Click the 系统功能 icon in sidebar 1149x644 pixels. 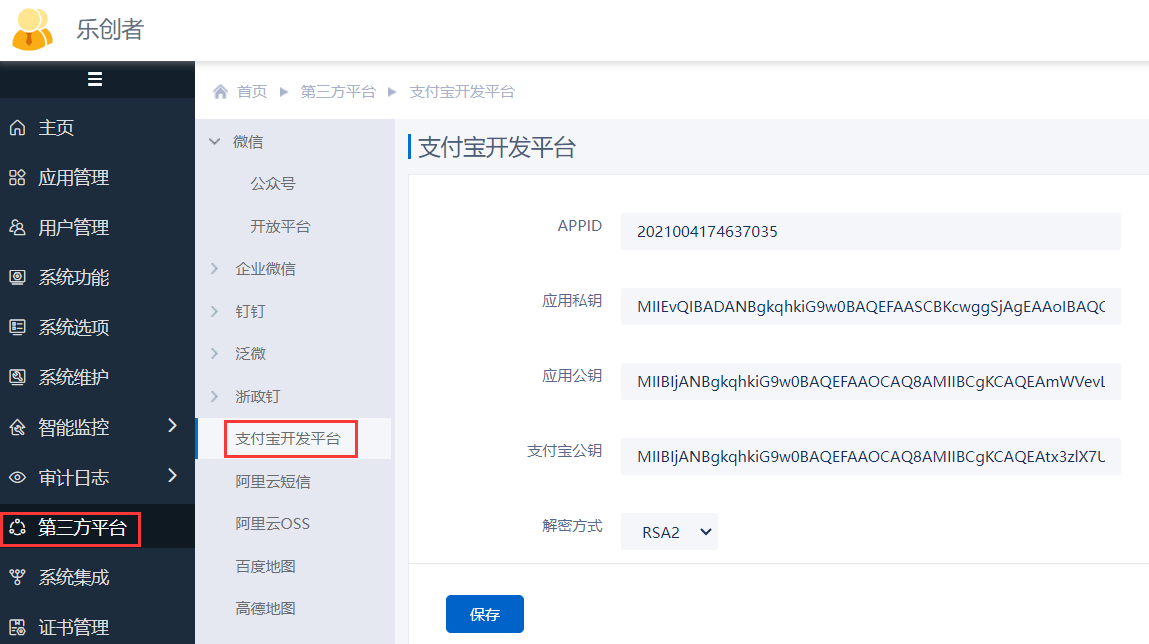(17, 278)
